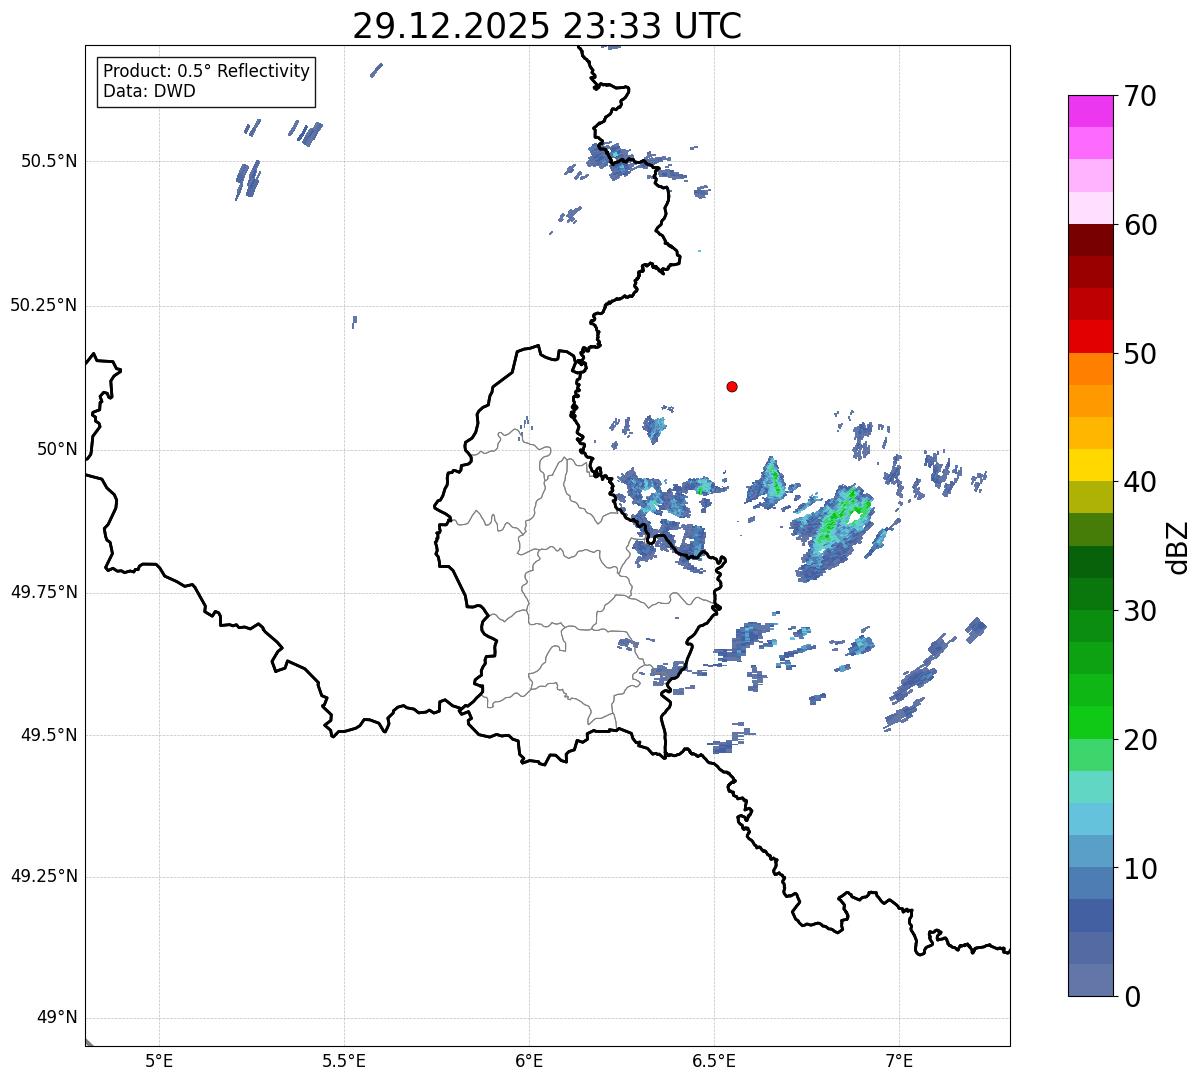This screenshot has width=1202, height=1081.
Task: Click the latitude label "50°N"
Action: pos(57,449)
